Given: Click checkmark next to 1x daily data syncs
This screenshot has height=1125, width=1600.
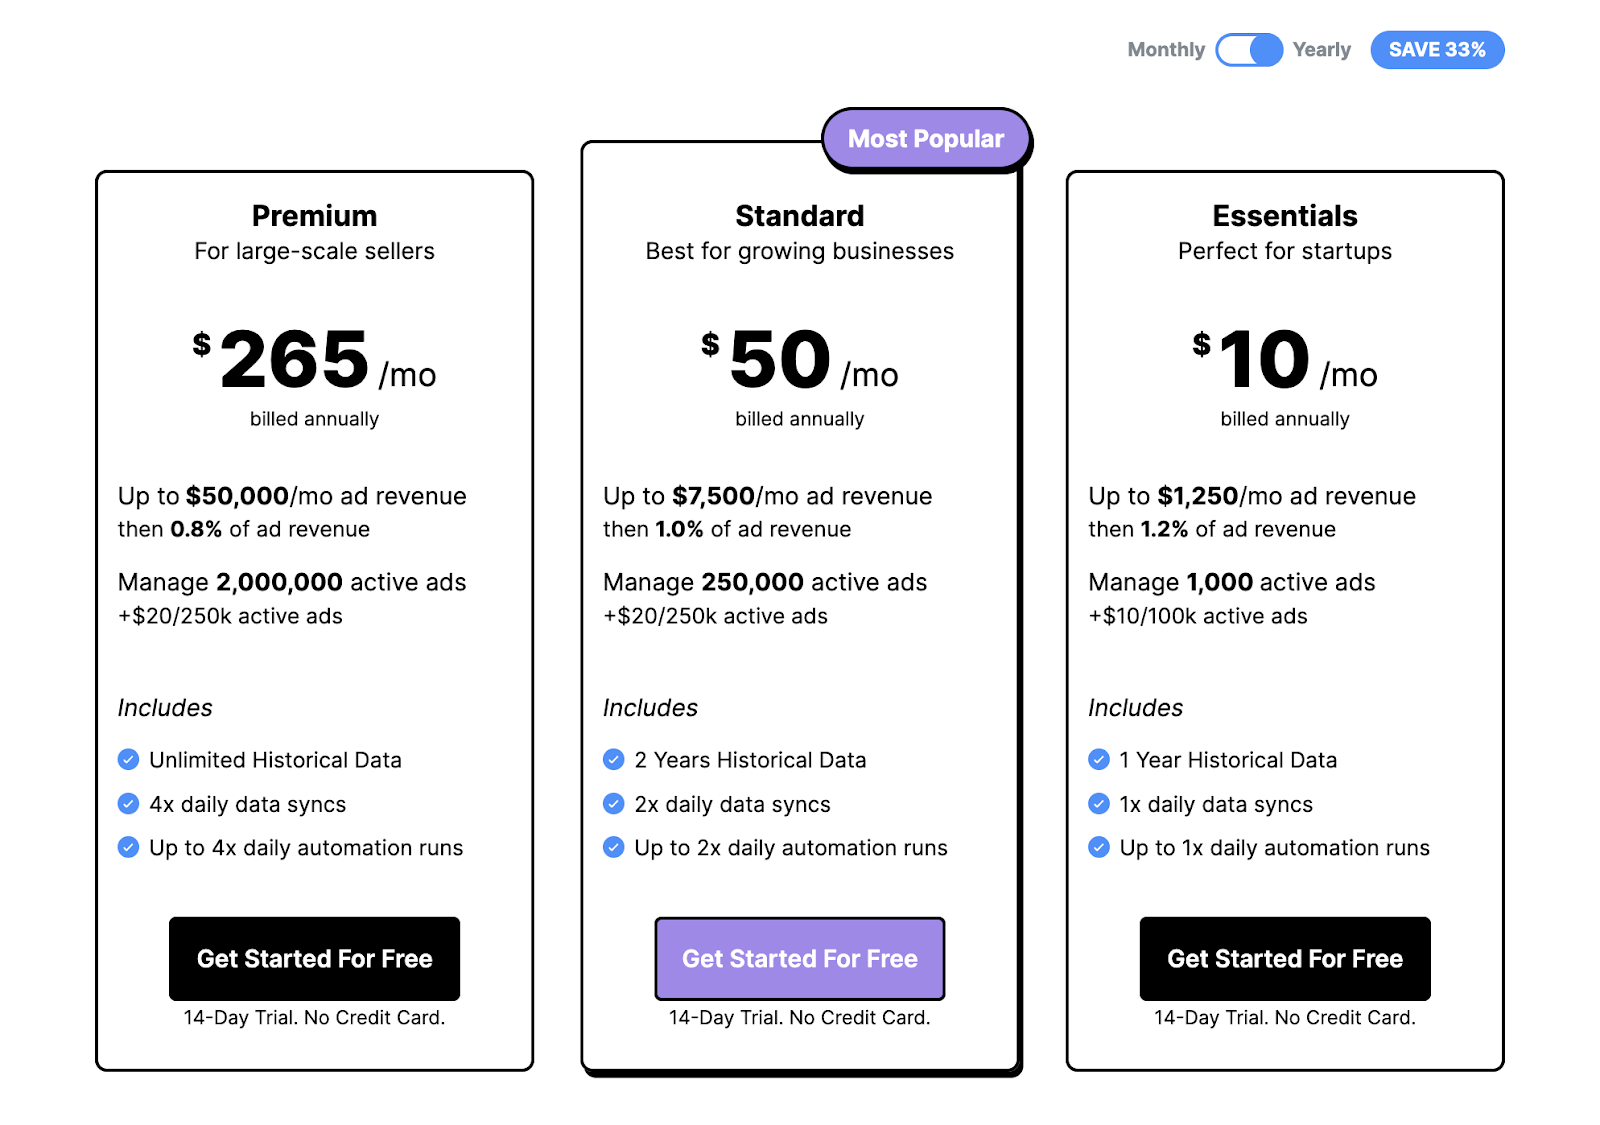Looking at the screenshot, I should click(x=1099, y=804).
